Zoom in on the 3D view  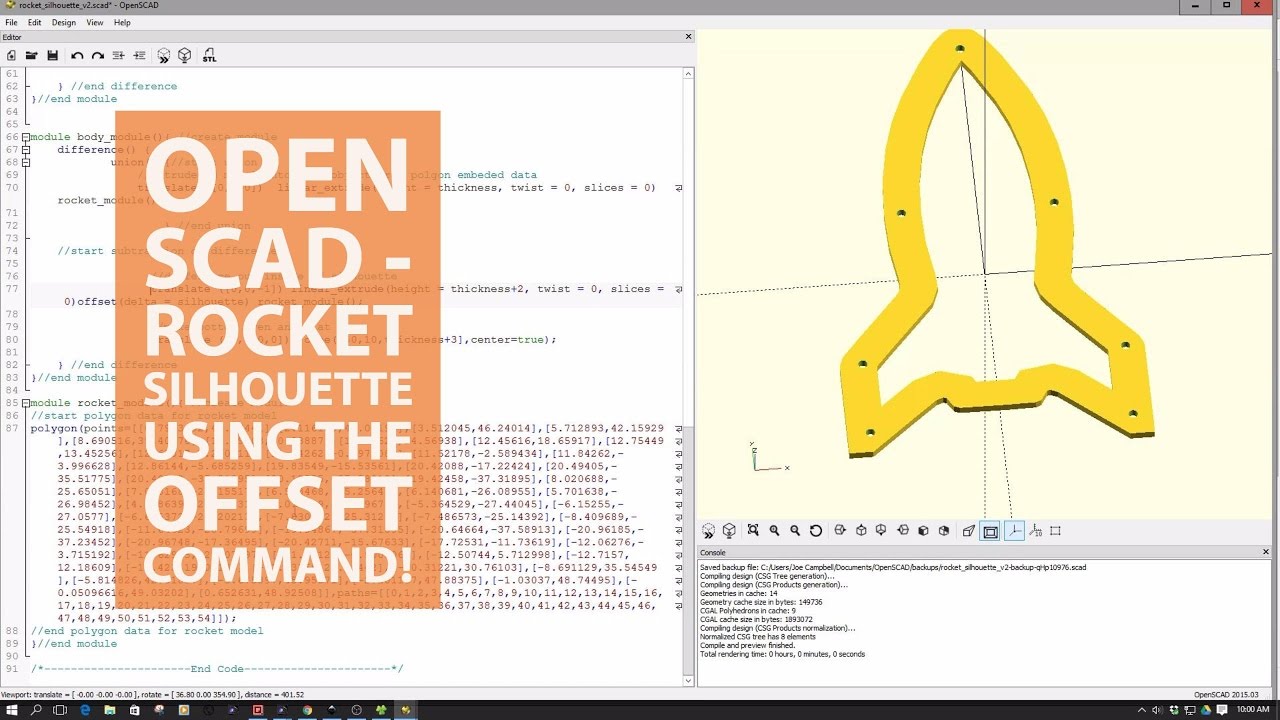click(774, 531)
